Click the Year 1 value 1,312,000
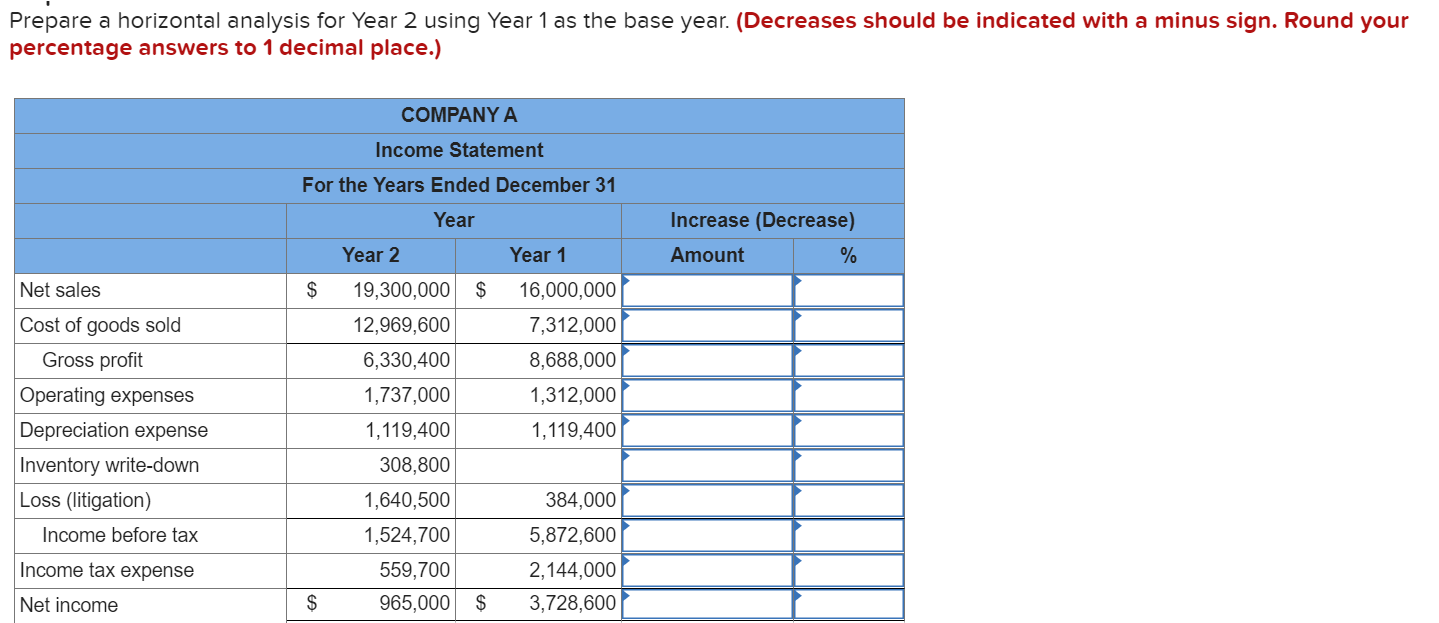1439x623 pixels. click(573, 395)
